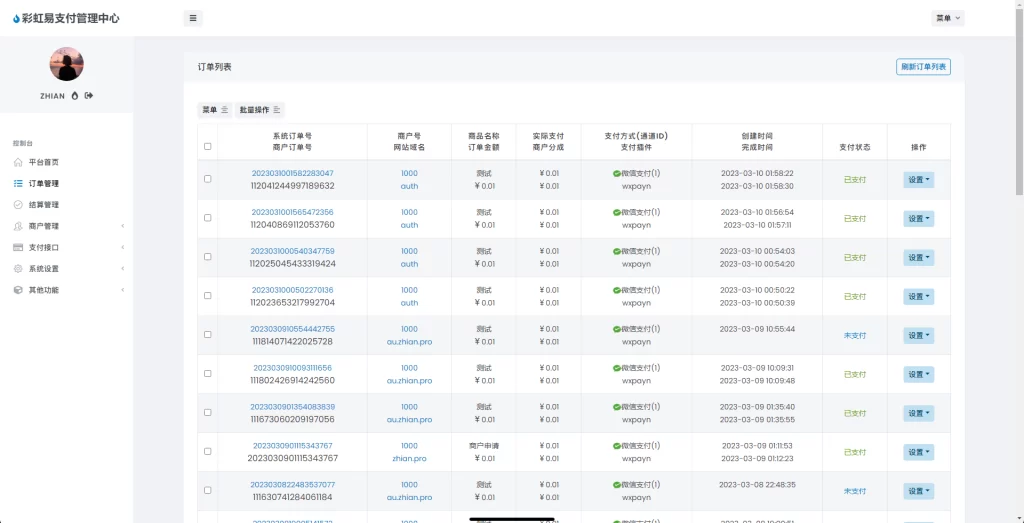
Task: Tick the select-all checkbox in table header
Action: click(208, 147)
